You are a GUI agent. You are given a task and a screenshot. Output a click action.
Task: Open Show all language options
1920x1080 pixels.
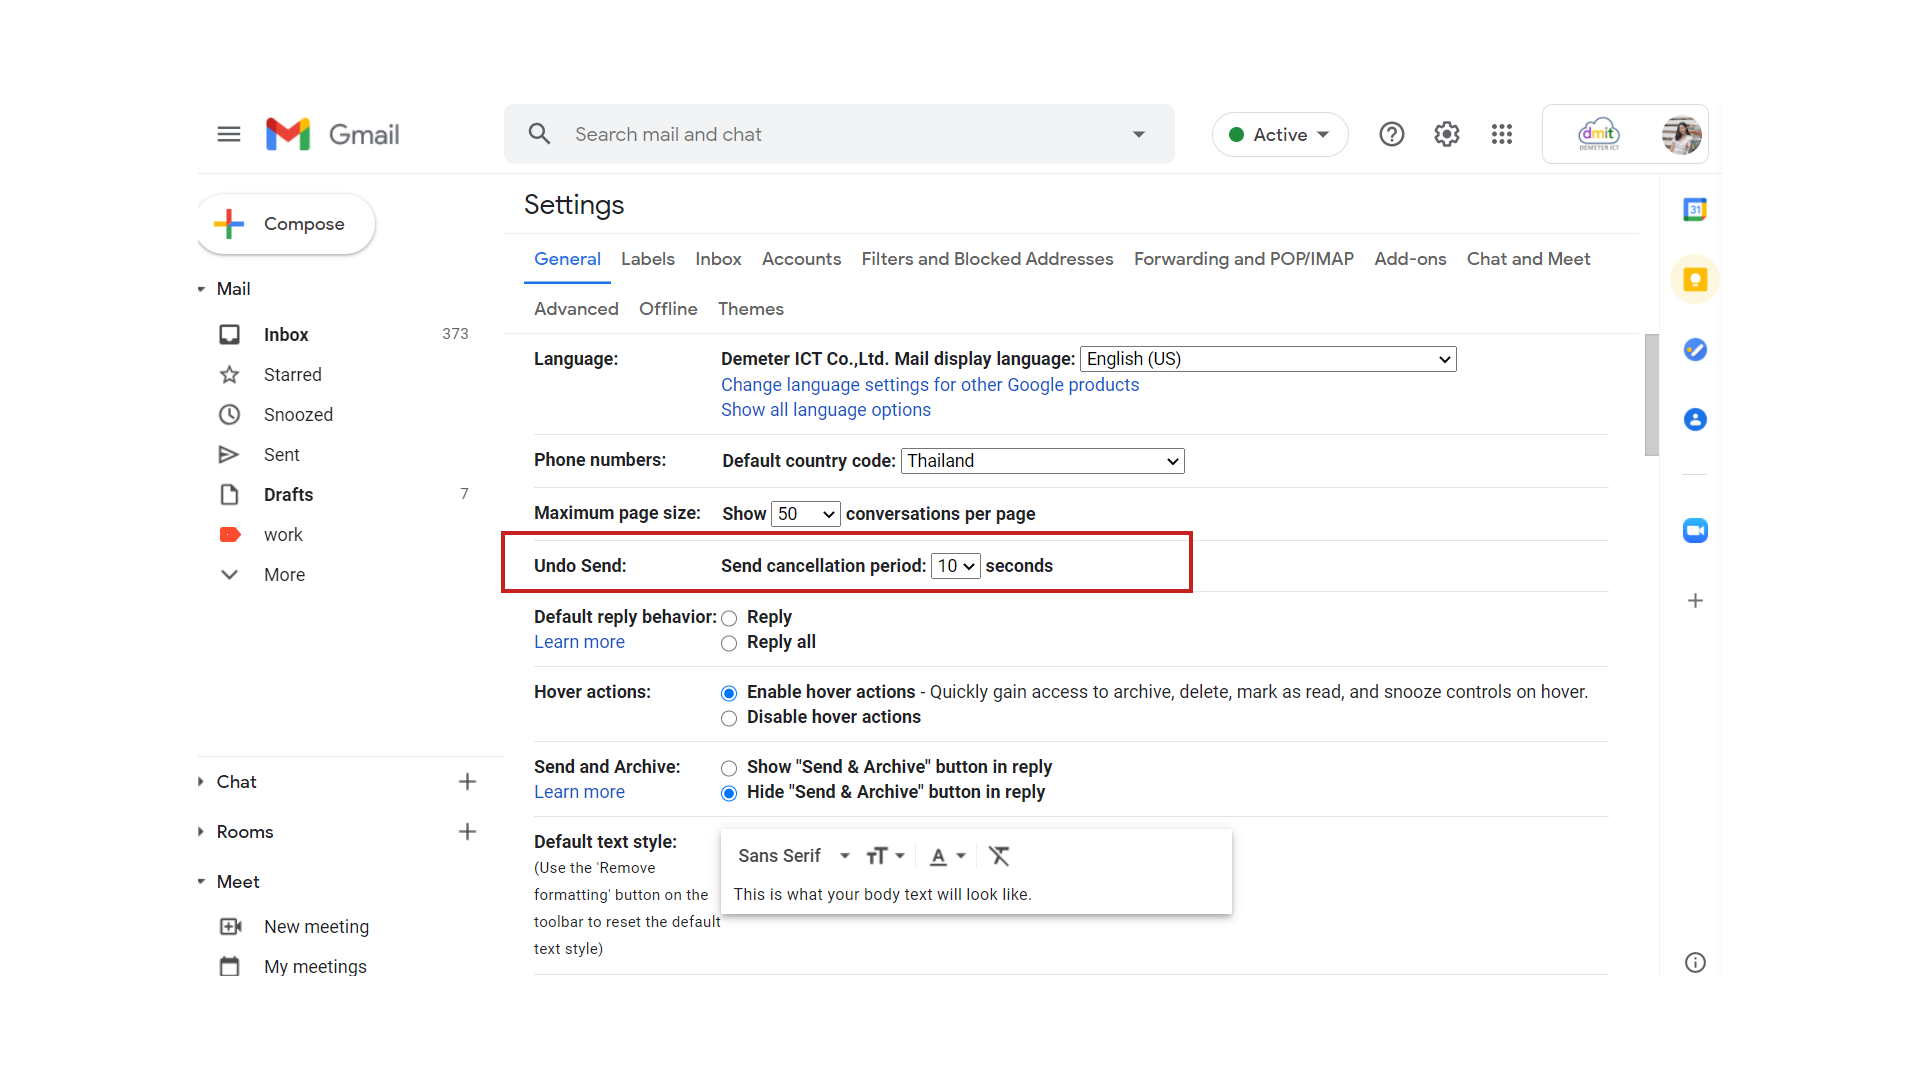pyautogui.click(x=825, y=410)
